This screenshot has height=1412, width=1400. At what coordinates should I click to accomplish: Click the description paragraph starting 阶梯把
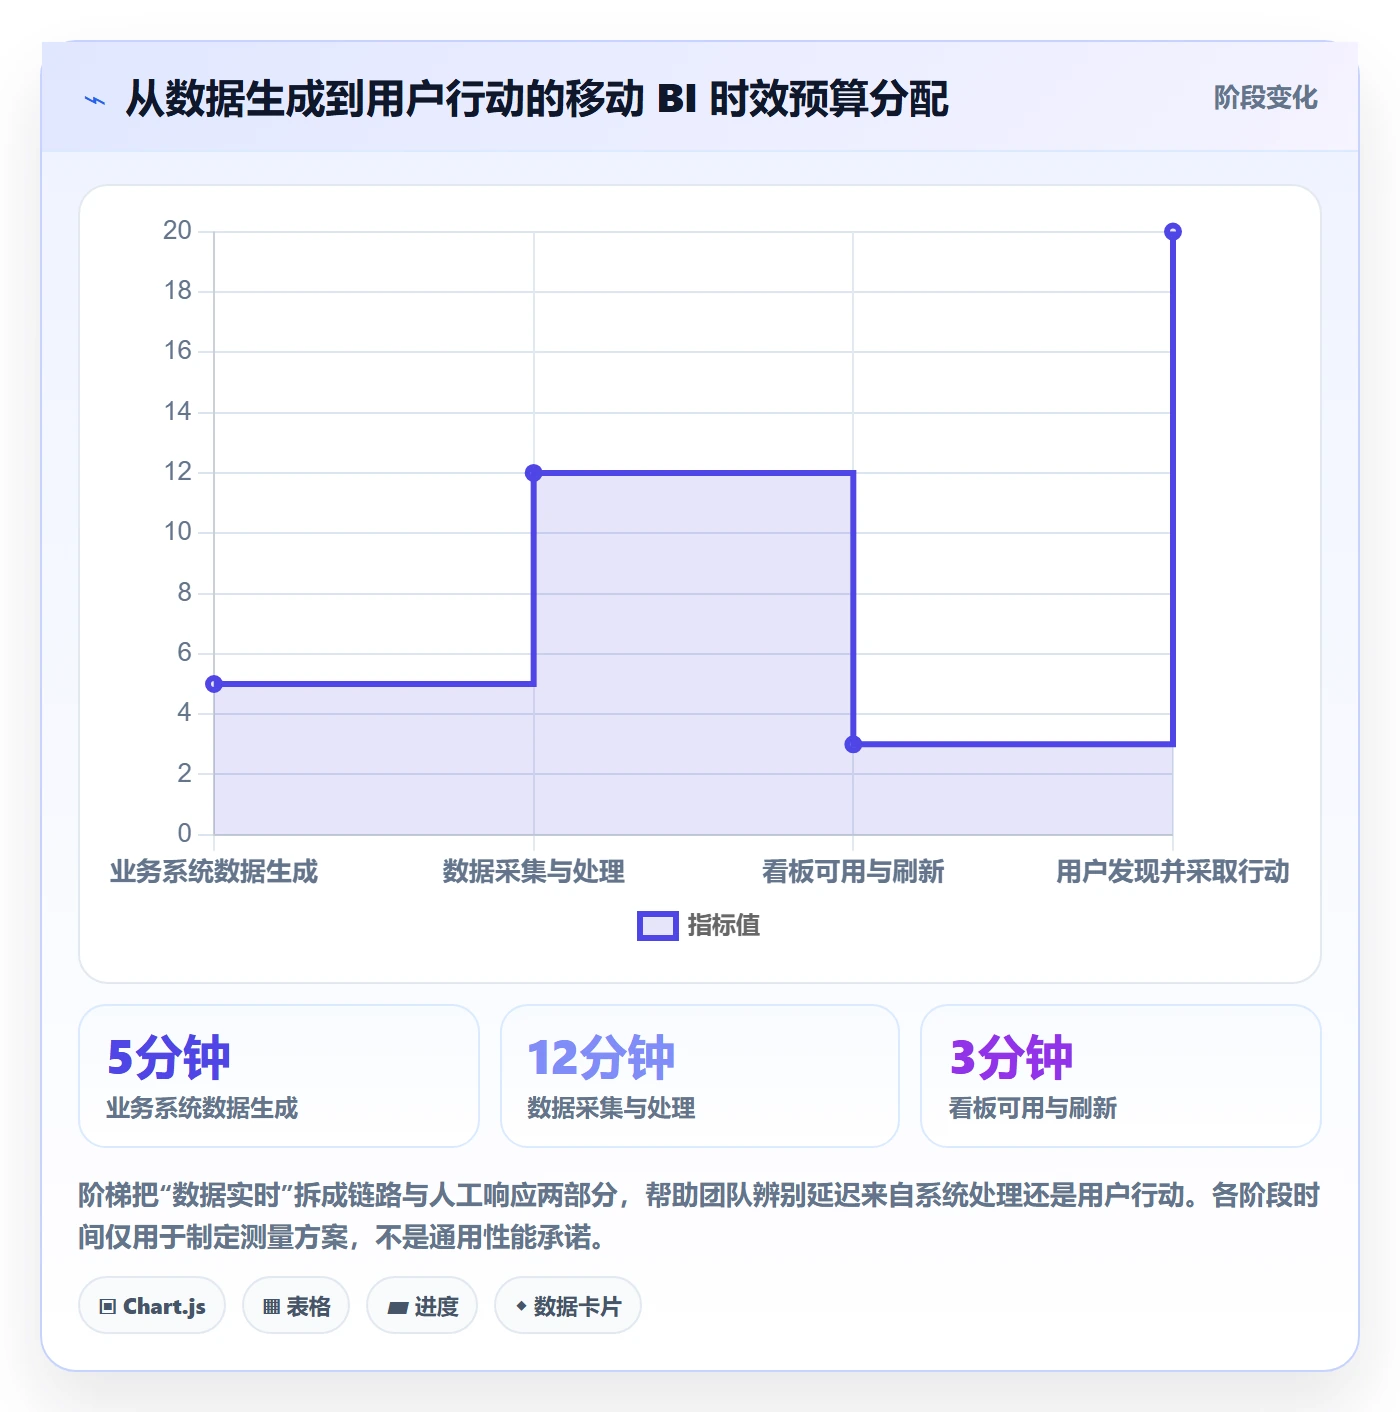point(699,1216)
